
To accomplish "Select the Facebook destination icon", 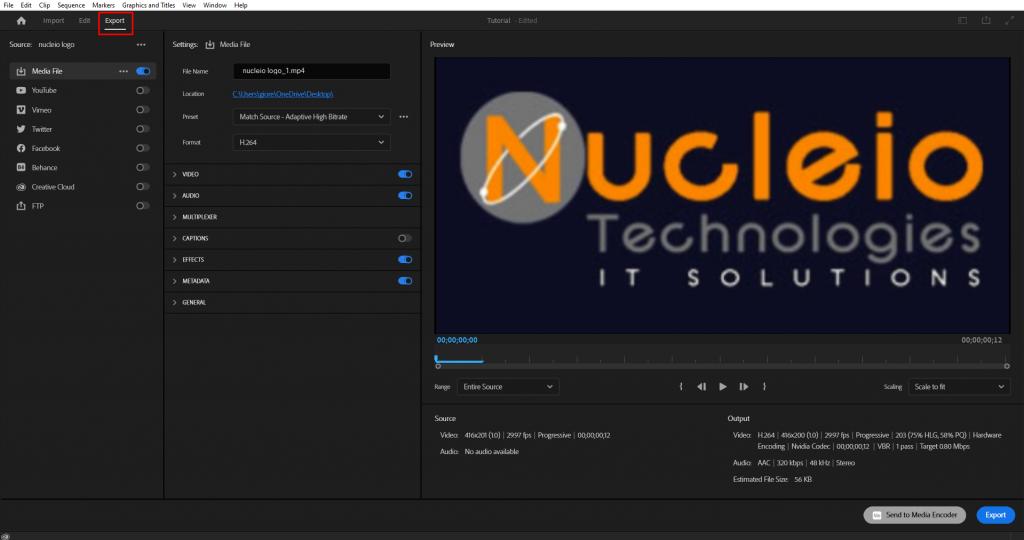I will [21, 148].
